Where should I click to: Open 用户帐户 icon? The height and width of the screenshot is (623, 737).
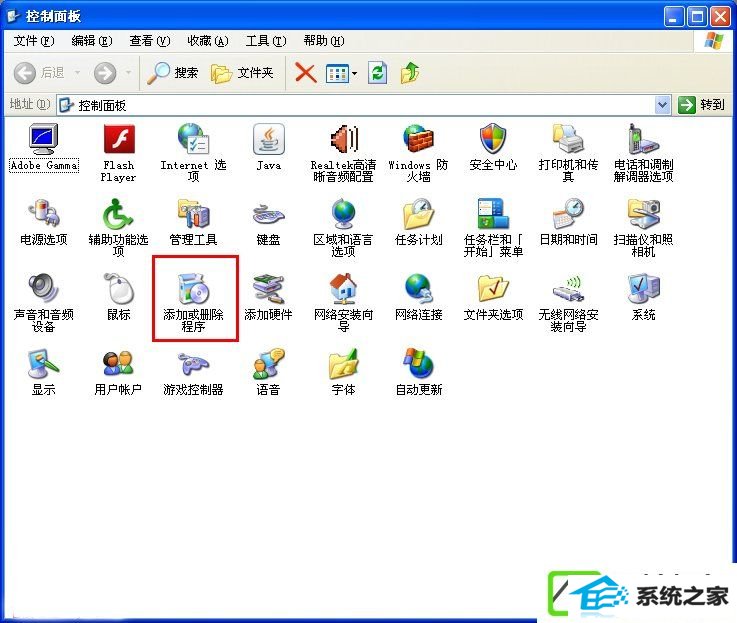point(118,363)
